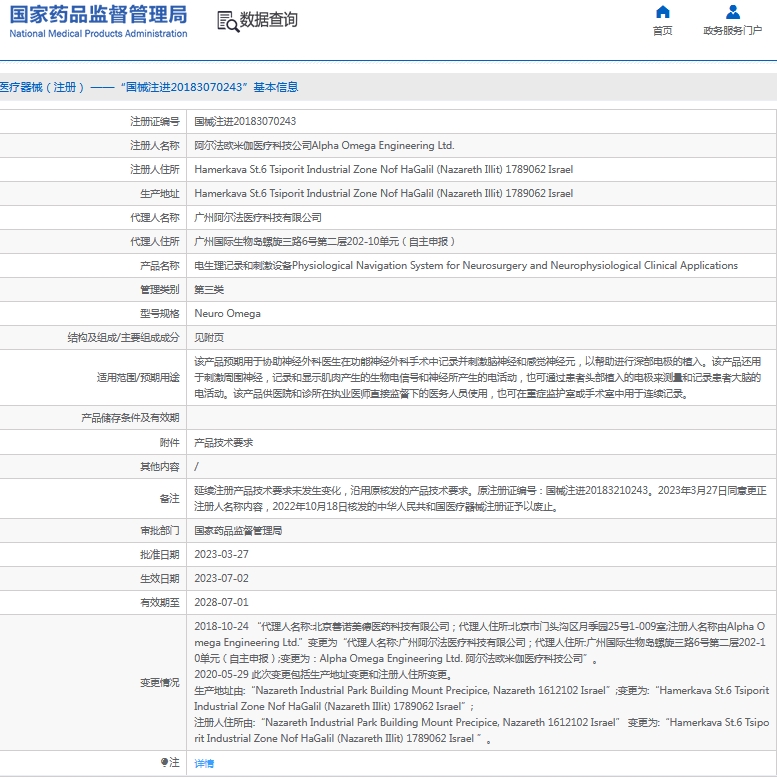Click the 2018-10-24 change record entry
The width and height of the screenshot is (777, 780).
pyautogui.click(x=480, y=642)
